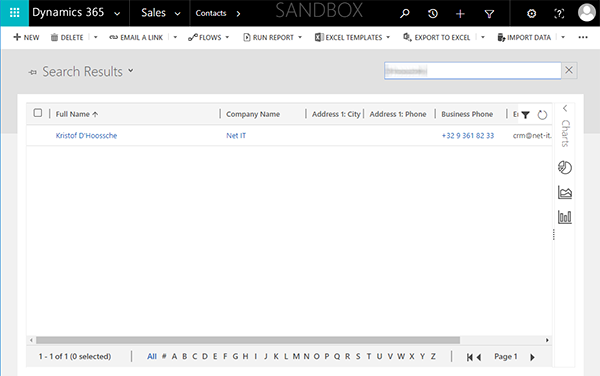The height and width of the screenshot is (376, 600).
Task: Open the settings gear icon
Action: pos(531,14)
